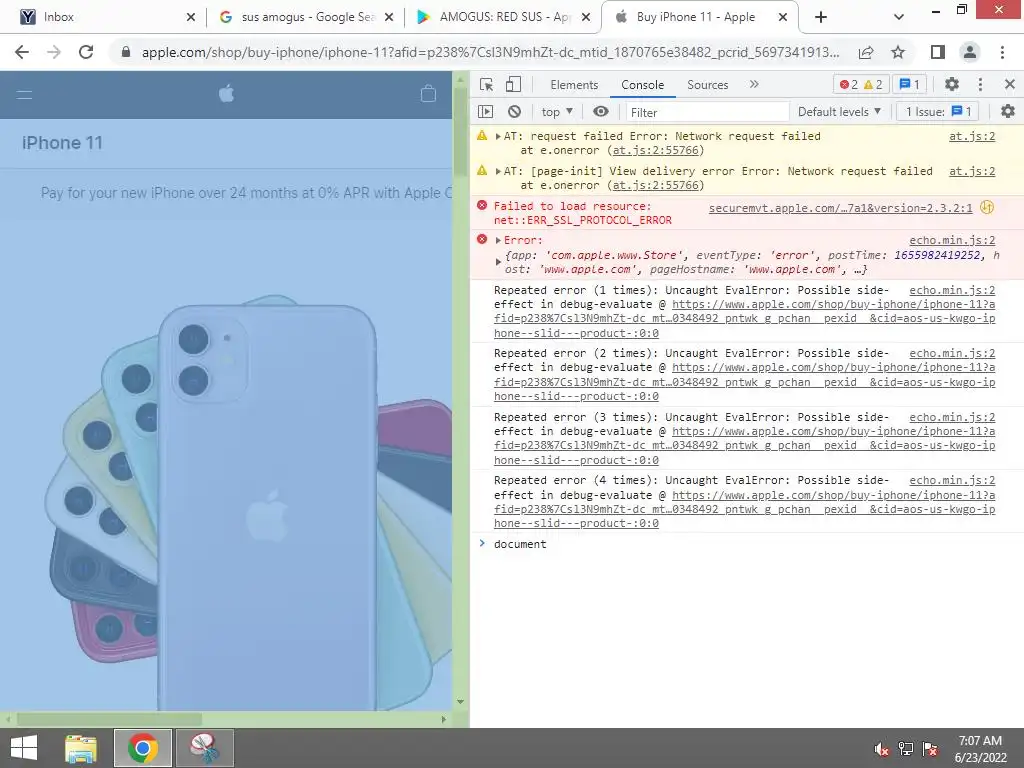Image resolution: width=1024 pixels, height=768 pixels.
Task: Share this page icon
Action: pos(866,52)
